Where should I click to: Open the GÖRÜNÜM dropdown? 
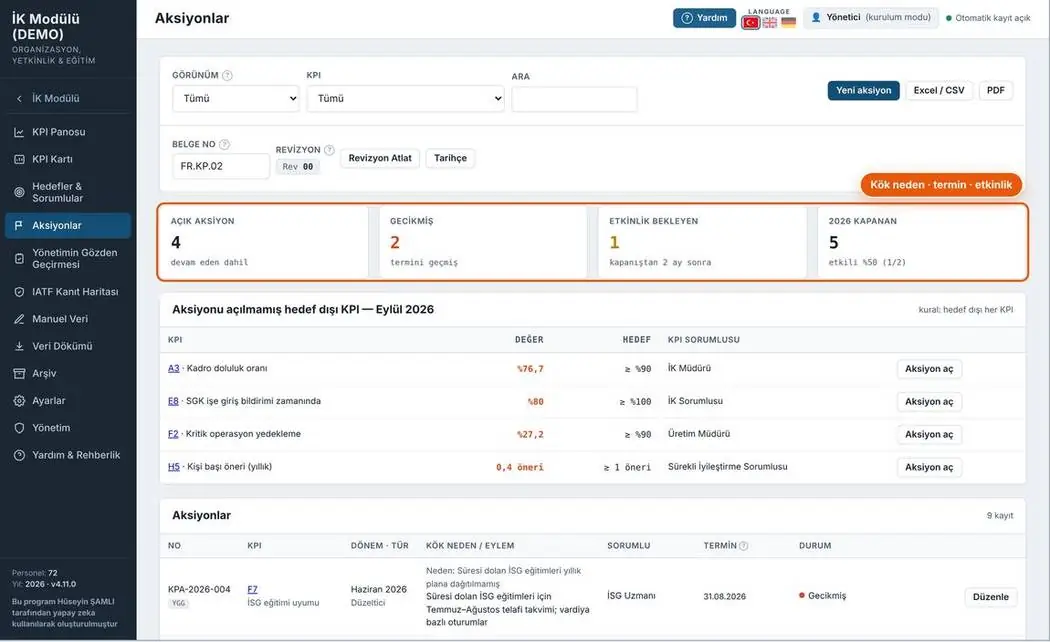(x=236, y=98)
